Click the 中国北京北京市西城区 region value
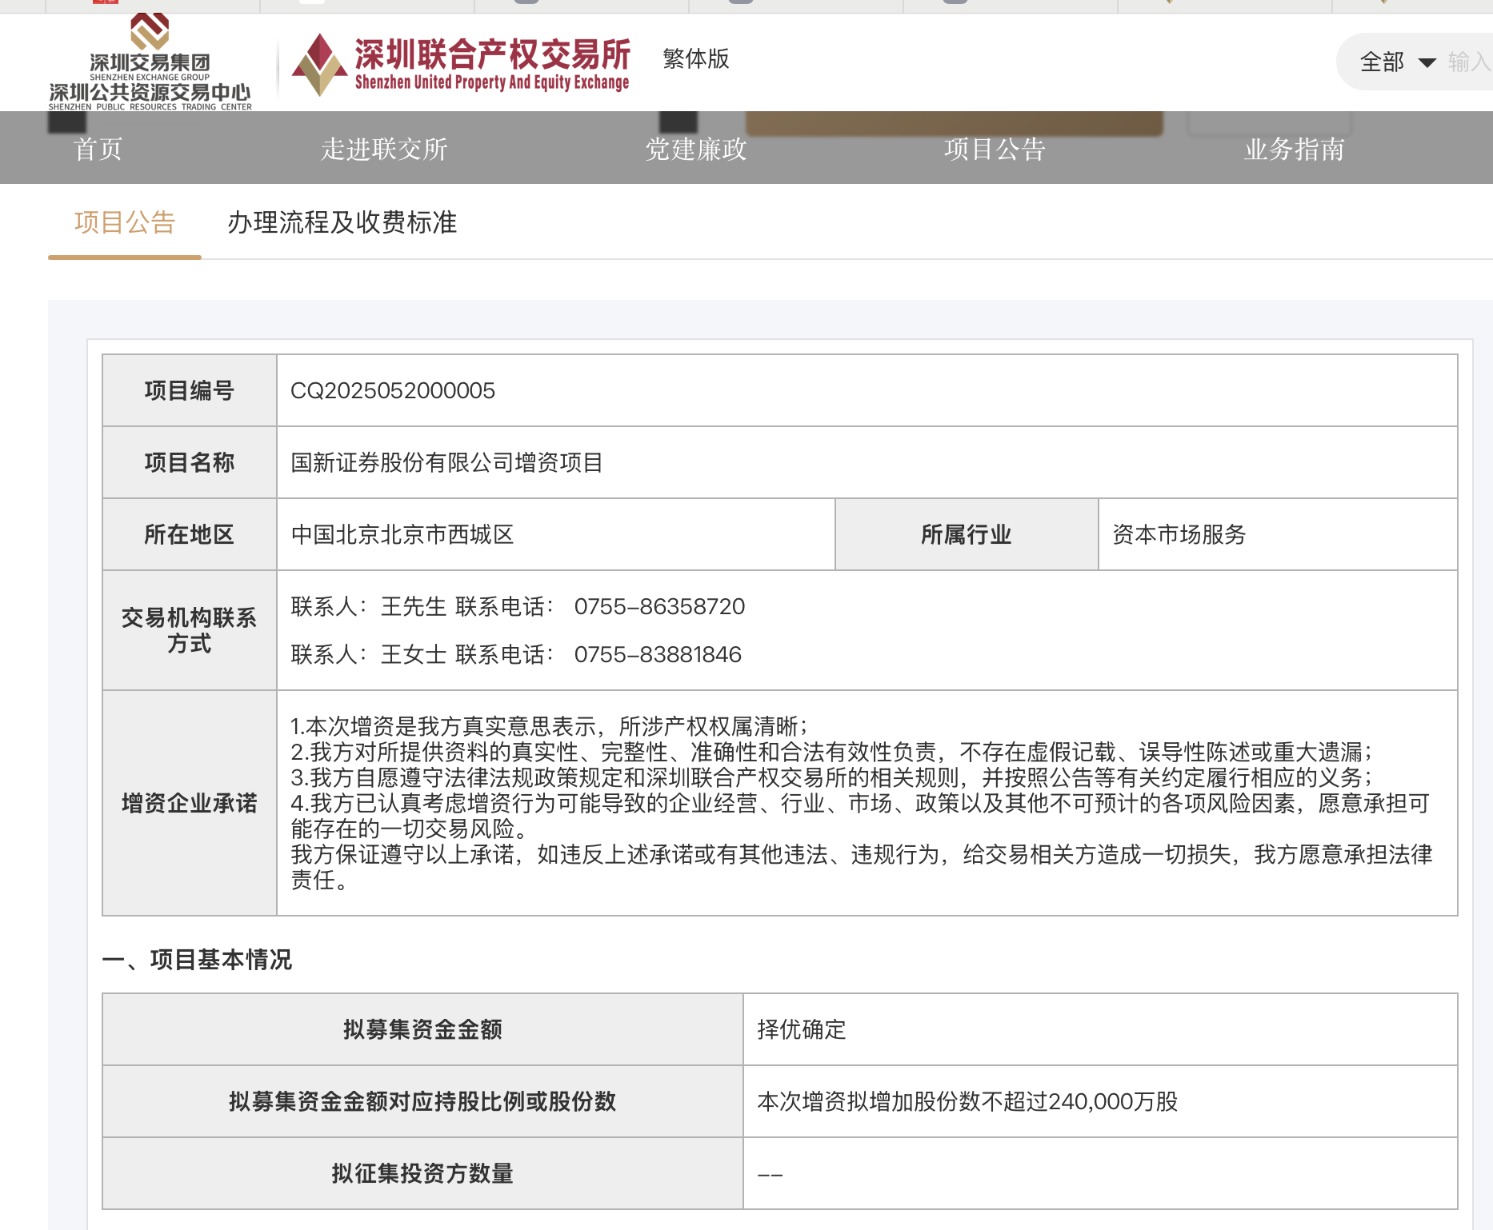This screenshot has height=1230, width=1493. 403,535
